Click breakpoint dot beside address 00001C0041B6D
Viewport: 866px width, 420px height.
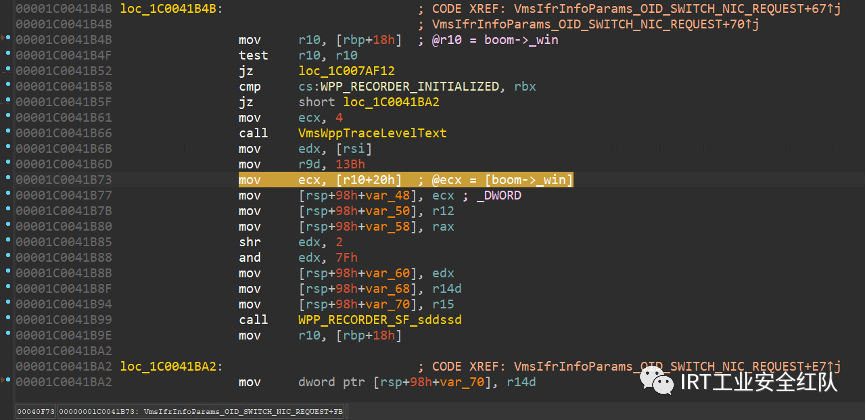point(7,164)
